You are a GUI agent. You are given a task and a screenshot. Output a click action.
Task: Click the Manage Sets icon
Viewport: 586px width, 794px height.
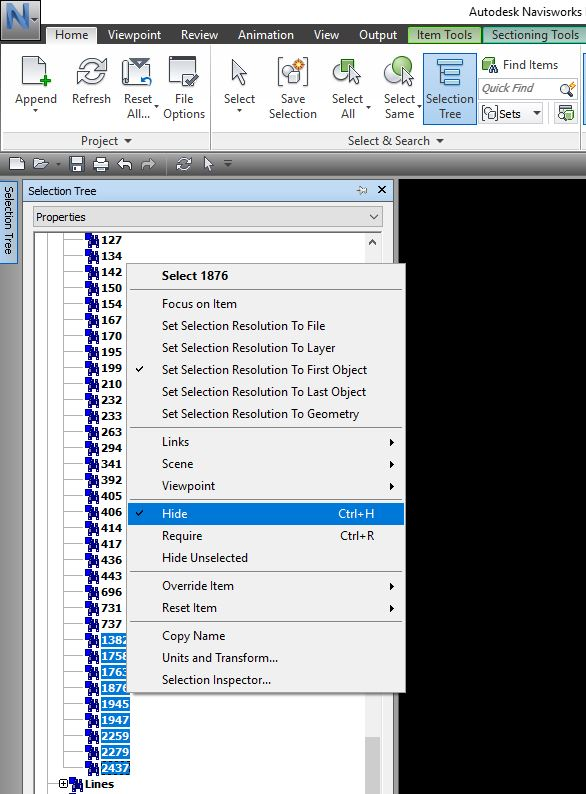coord(566,113)
